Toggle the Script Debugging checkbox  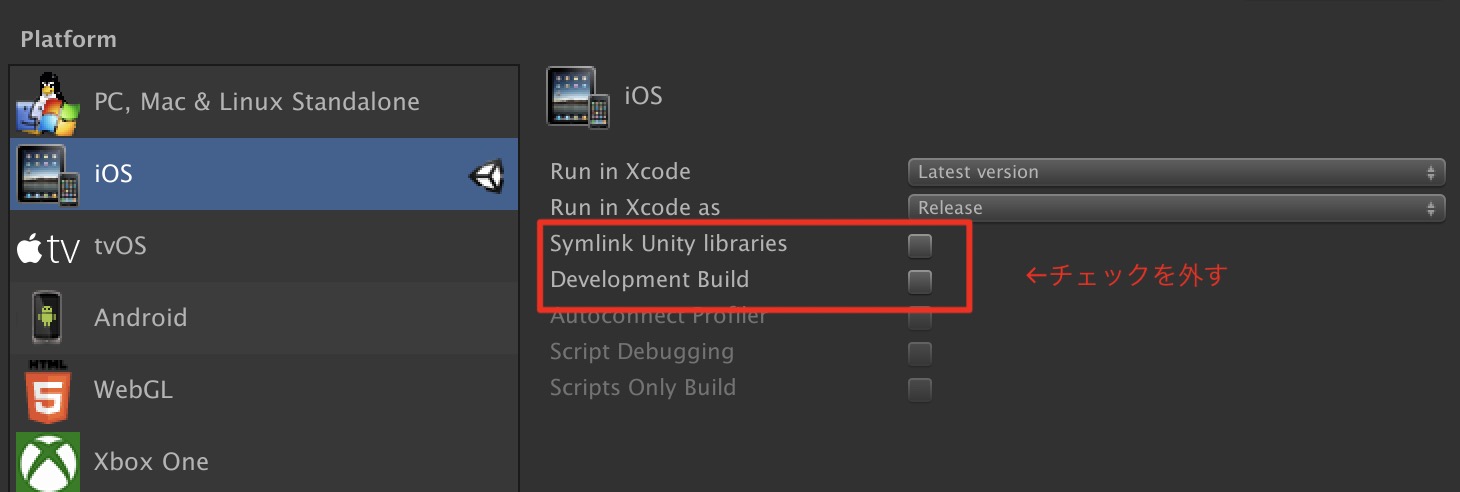tap(919, 353)
